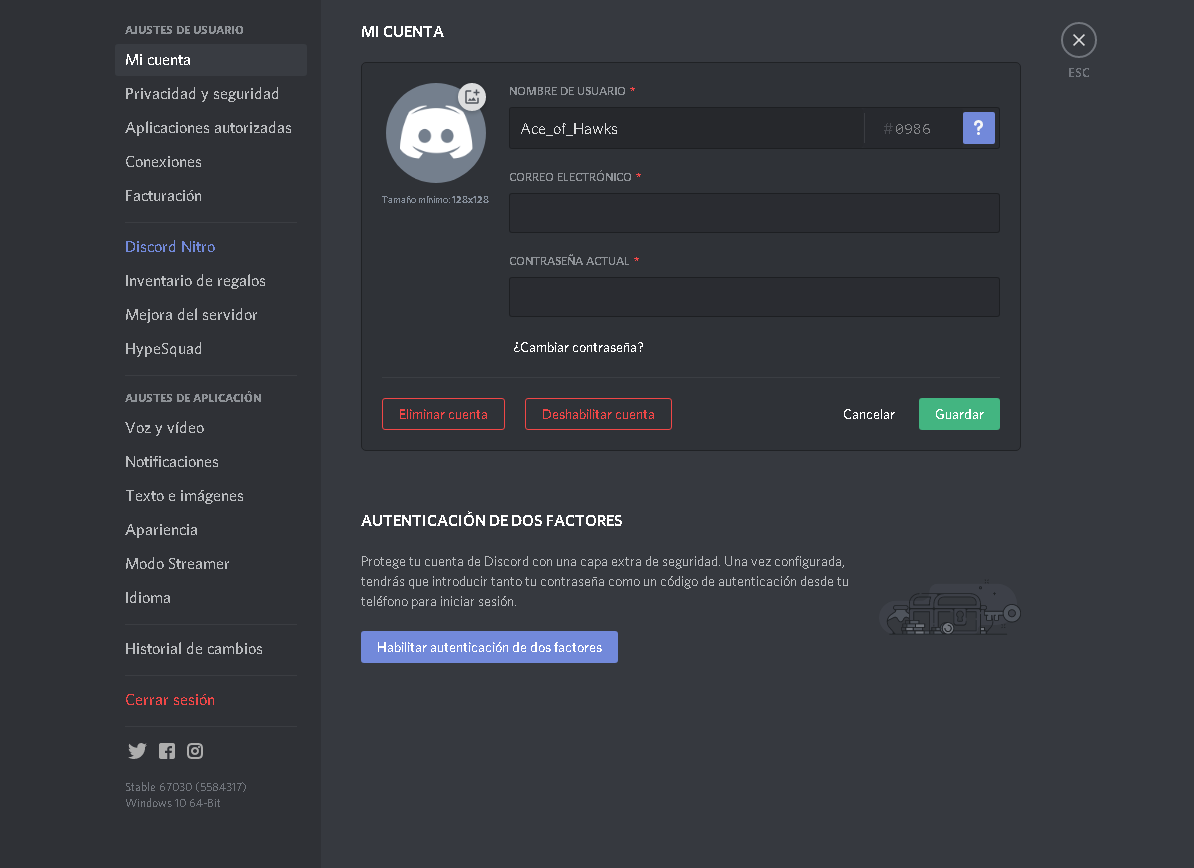Viewport: 1194px width, 868px height.
Task: Go to Aplicaciones autorizadas
Action: point(211,128)
